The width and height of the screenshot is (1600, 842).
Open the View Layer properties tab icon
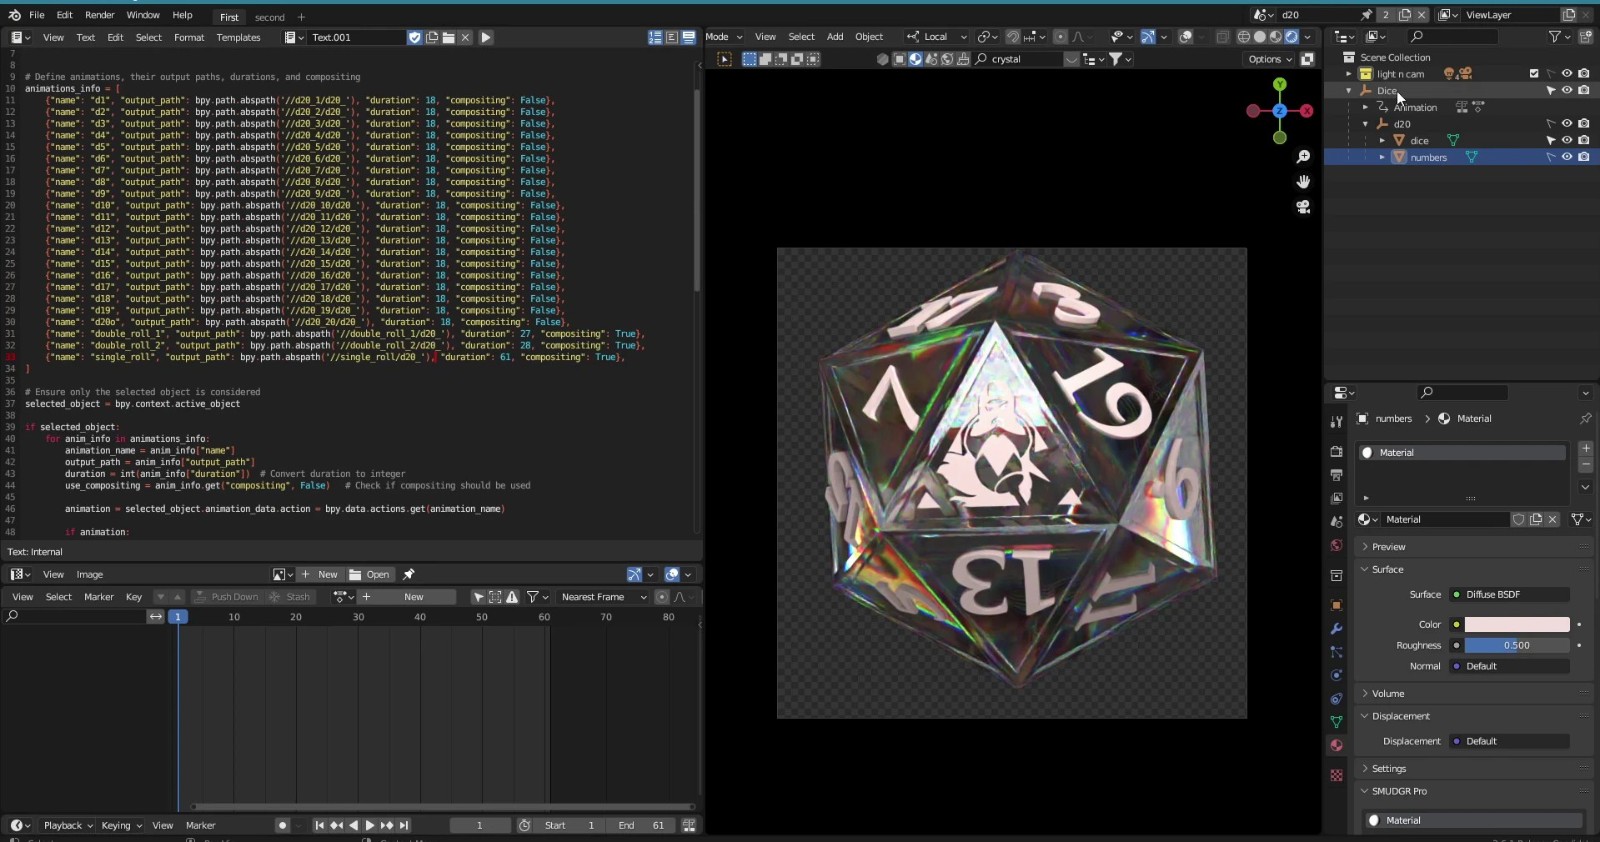click(1337, 498)
